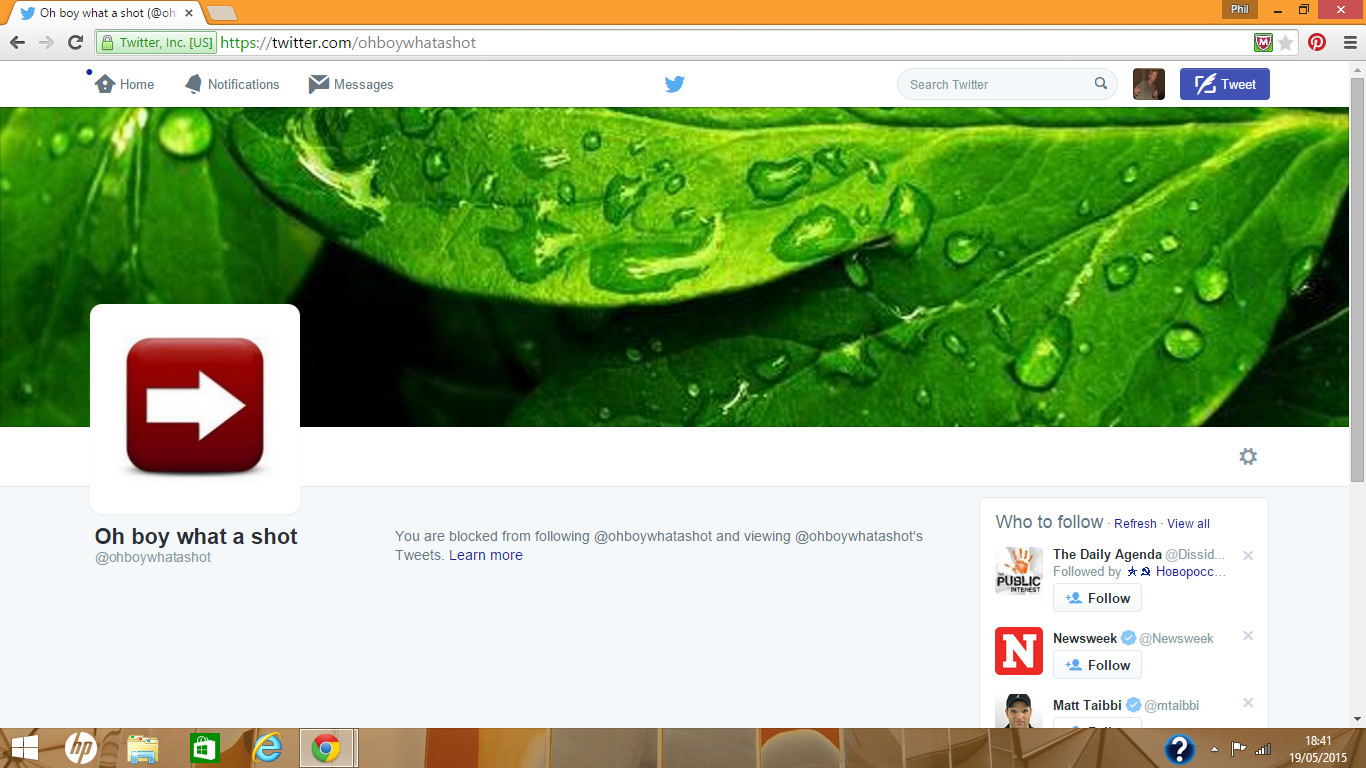The image size is (1366, 768).
Task: Go back with the browser Back arrow
Action: [x=17, y=42]
